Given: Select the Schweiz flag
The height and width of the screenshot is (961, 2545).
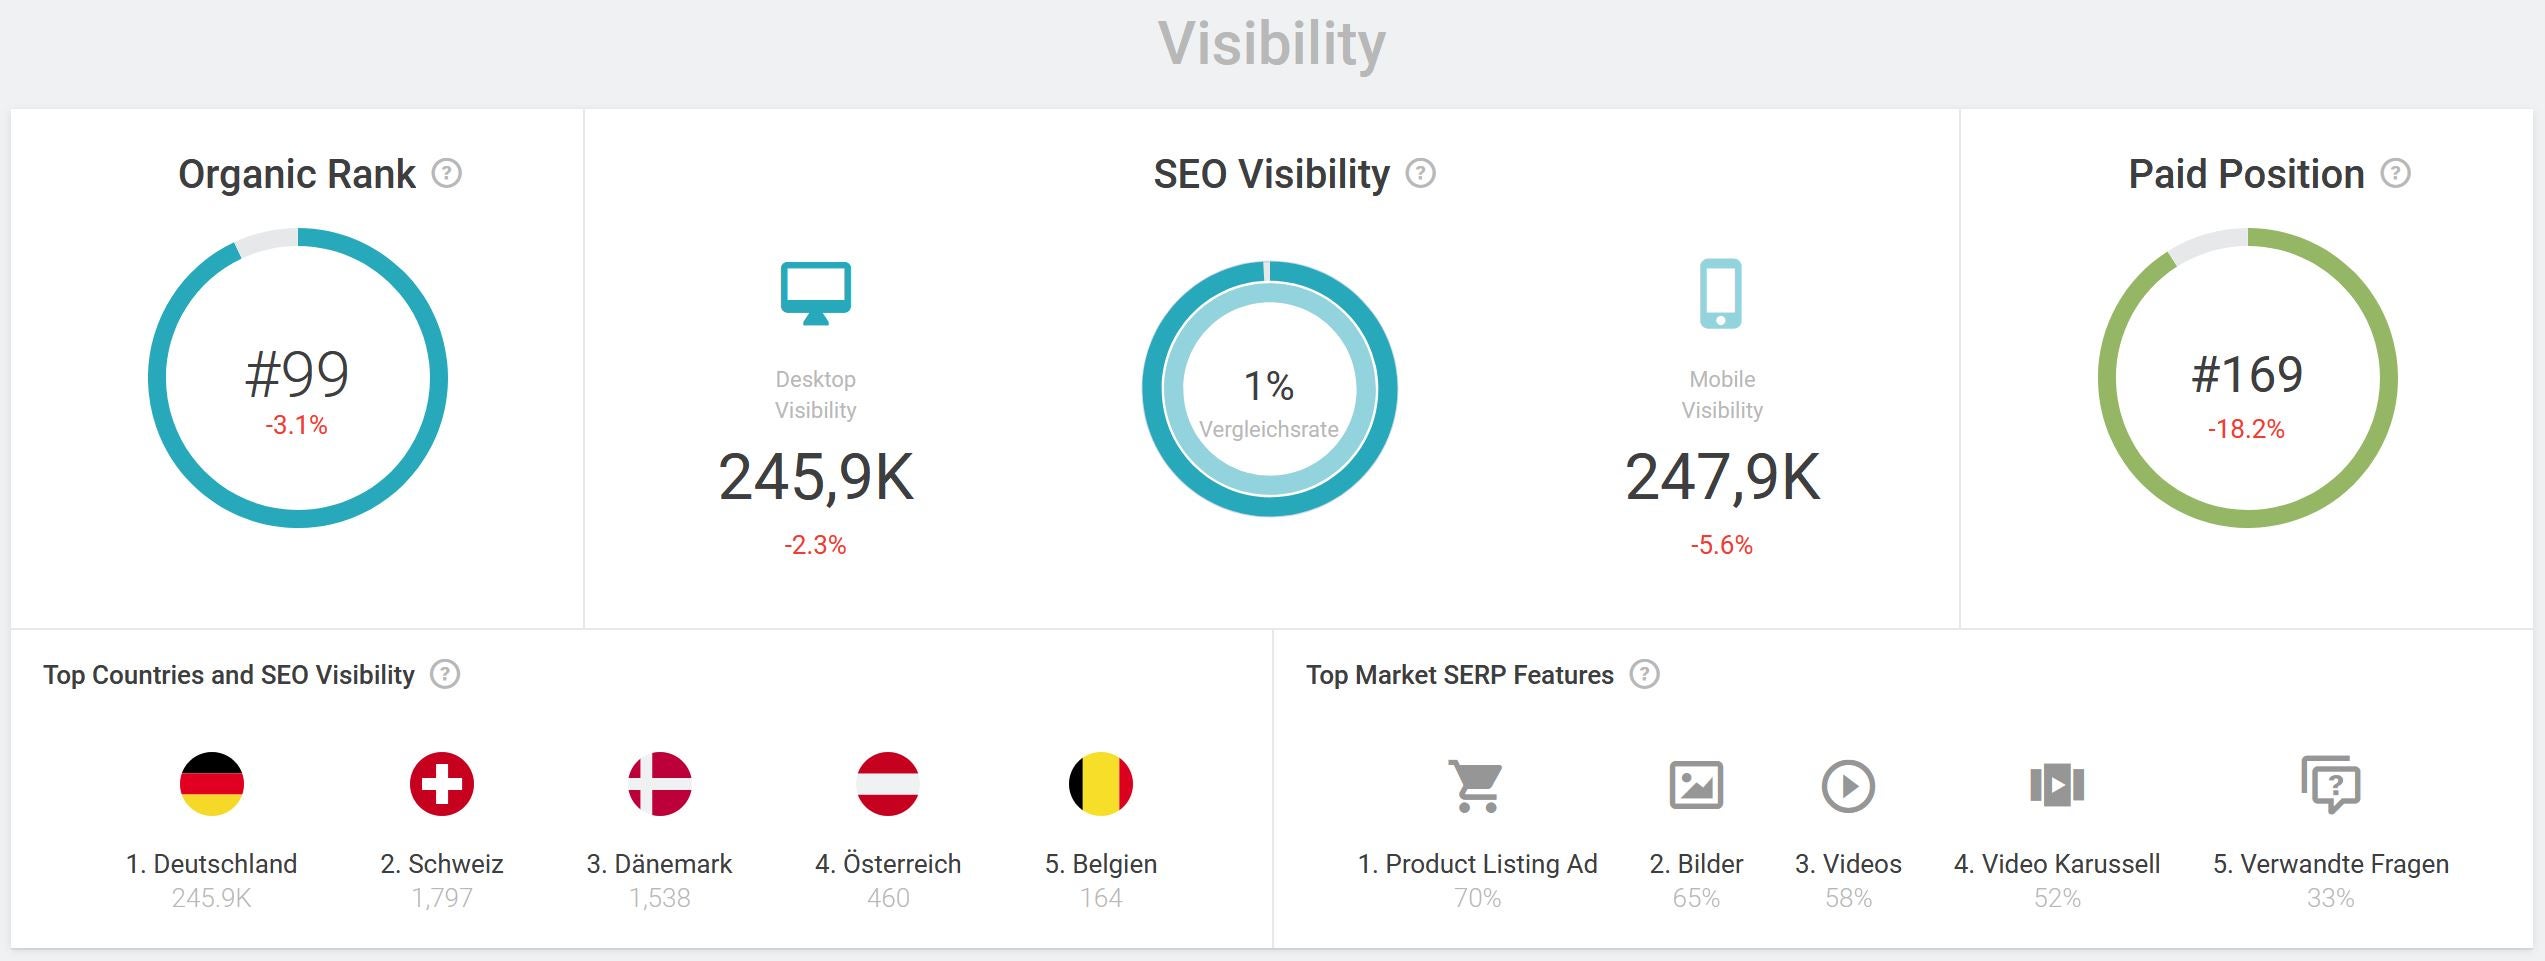Looking at the screenshot, I should (x=441, y=784).
